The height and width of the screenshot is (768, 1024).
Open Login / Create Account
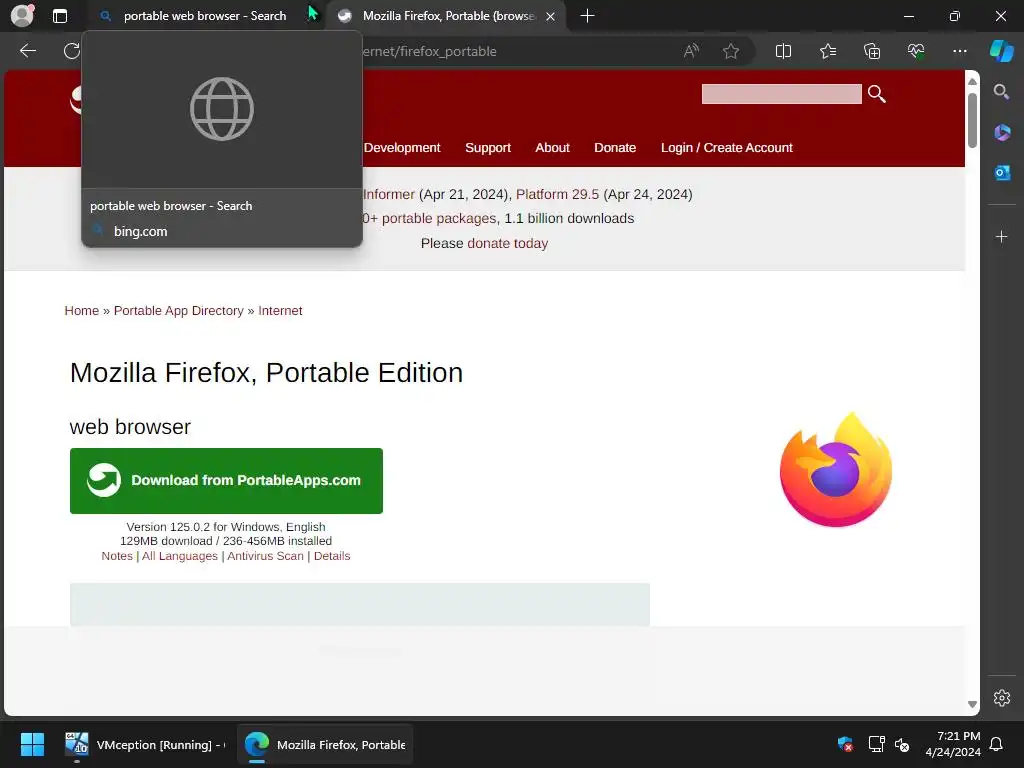pyautogui.click(x=726, y=148)
